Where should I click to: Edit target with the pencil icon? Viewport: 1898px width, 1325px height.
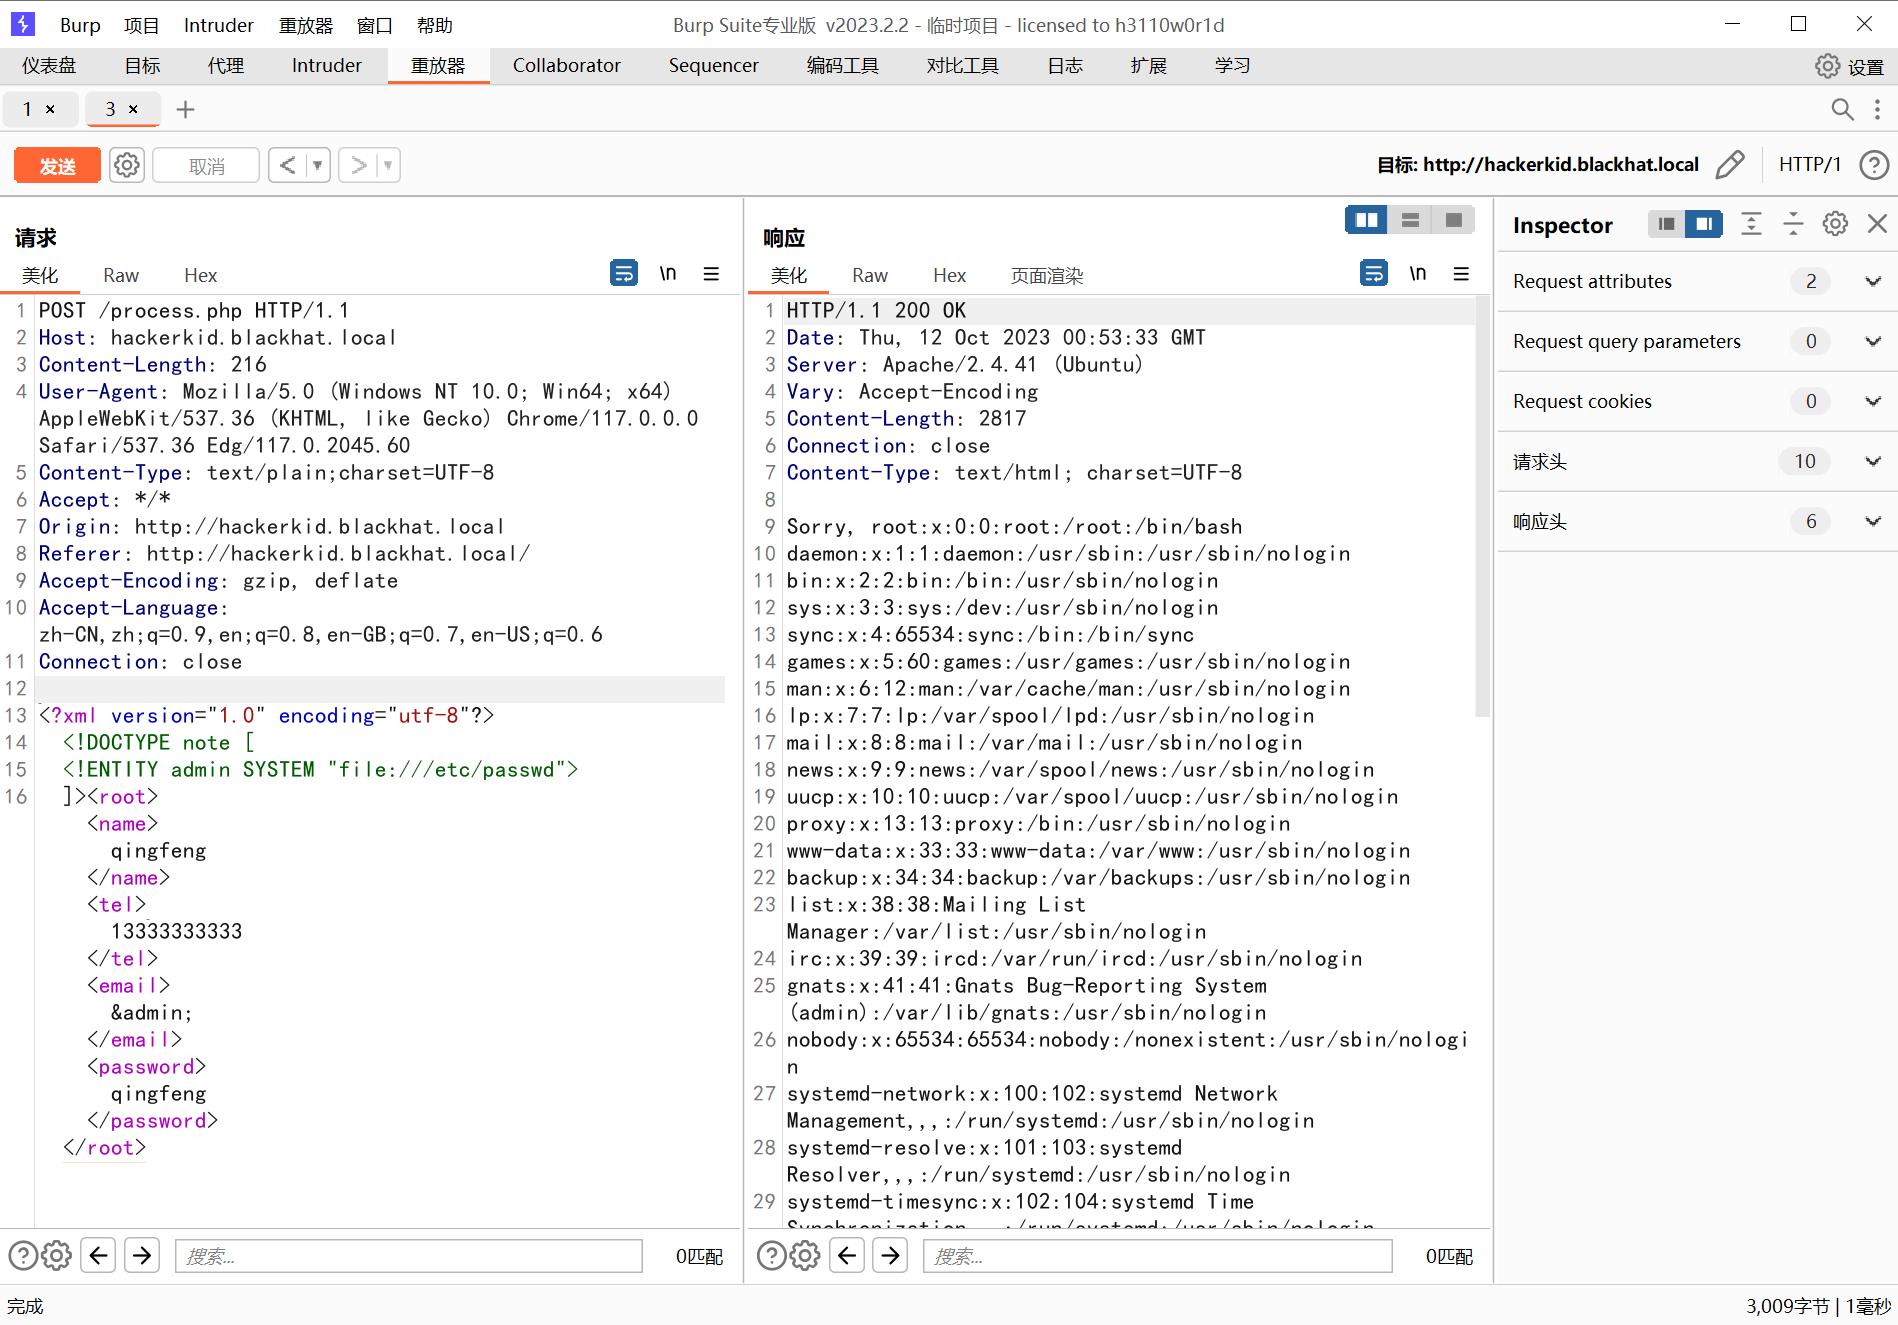point(1730,164)
